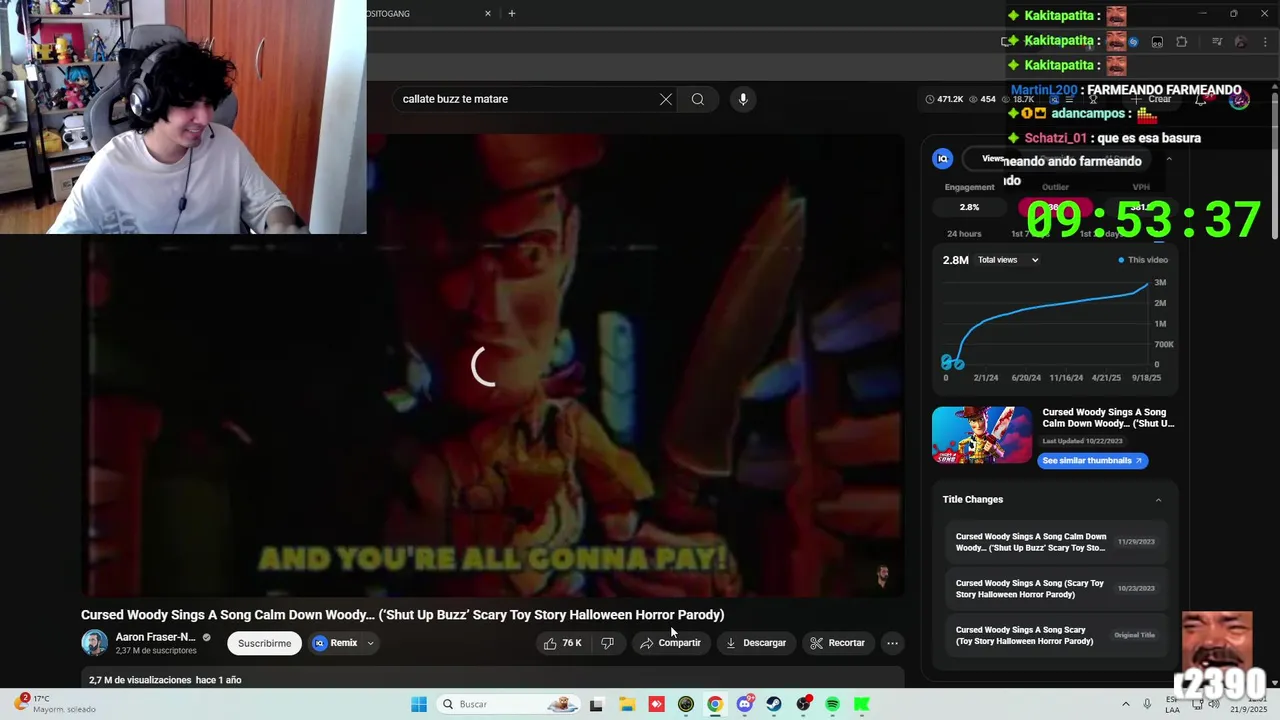Screen dimensions: 1280x720
Task: Click the video title text
Action: coord(402,615)
